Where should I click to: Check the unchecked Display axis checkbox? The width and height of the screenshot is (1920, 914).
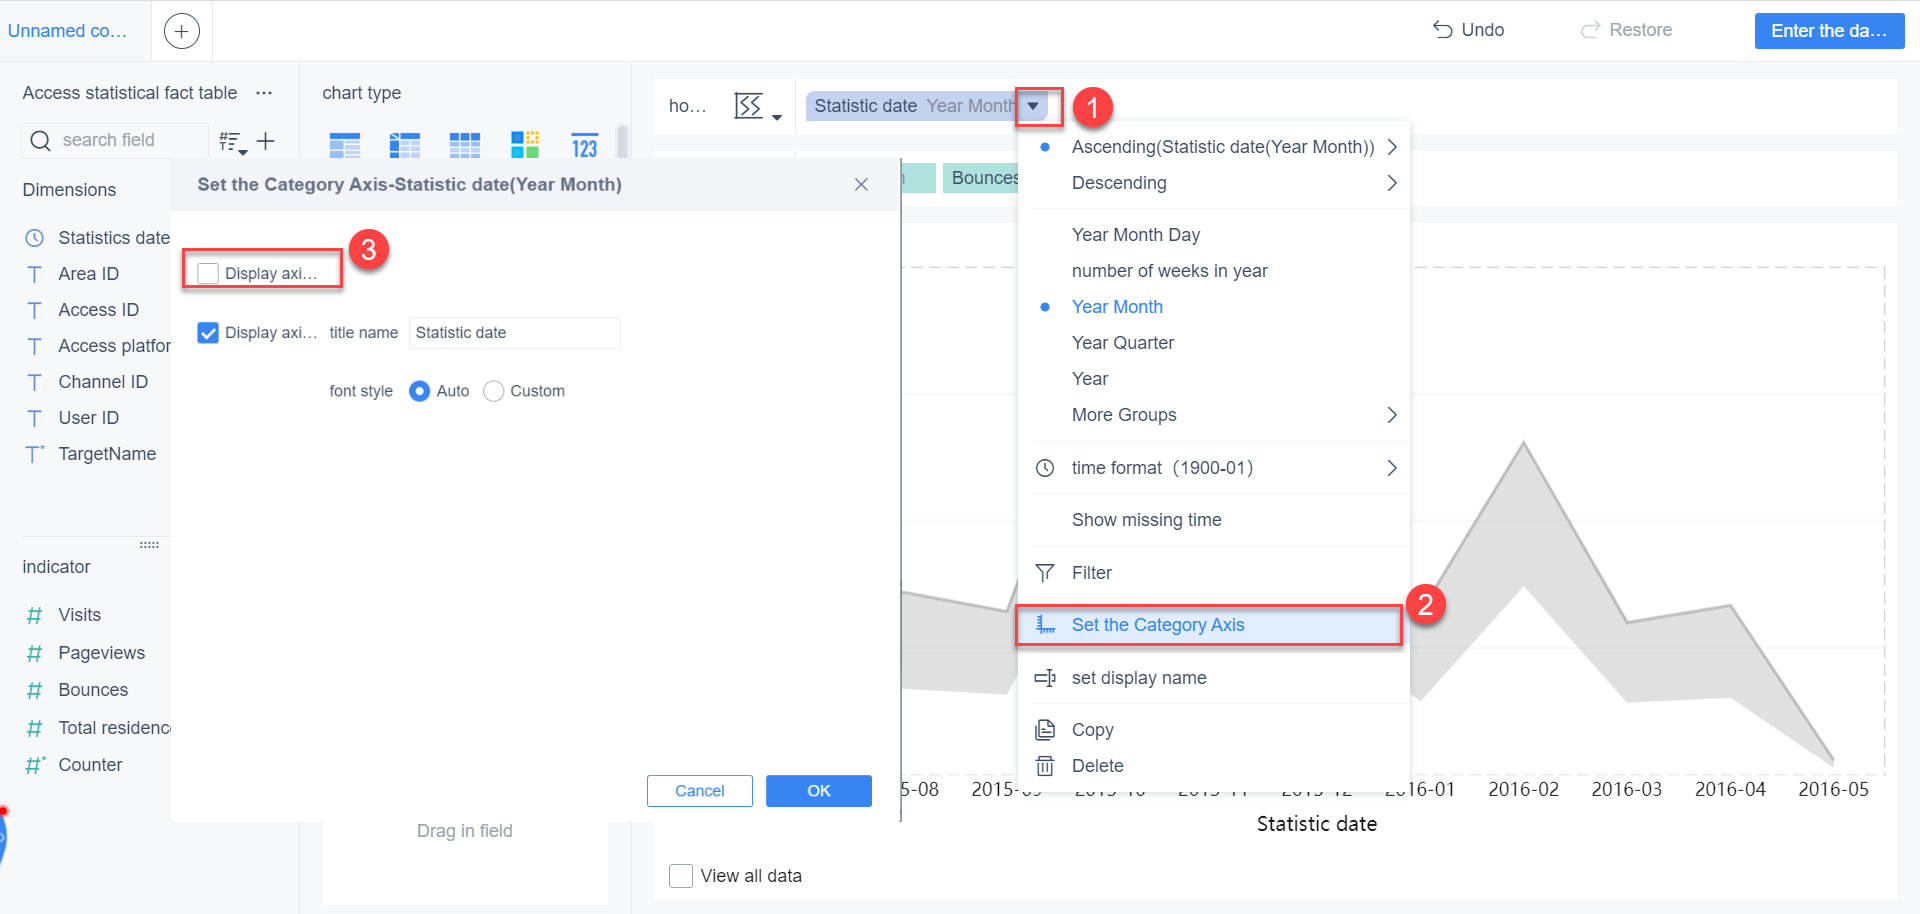tap(208, 273)
